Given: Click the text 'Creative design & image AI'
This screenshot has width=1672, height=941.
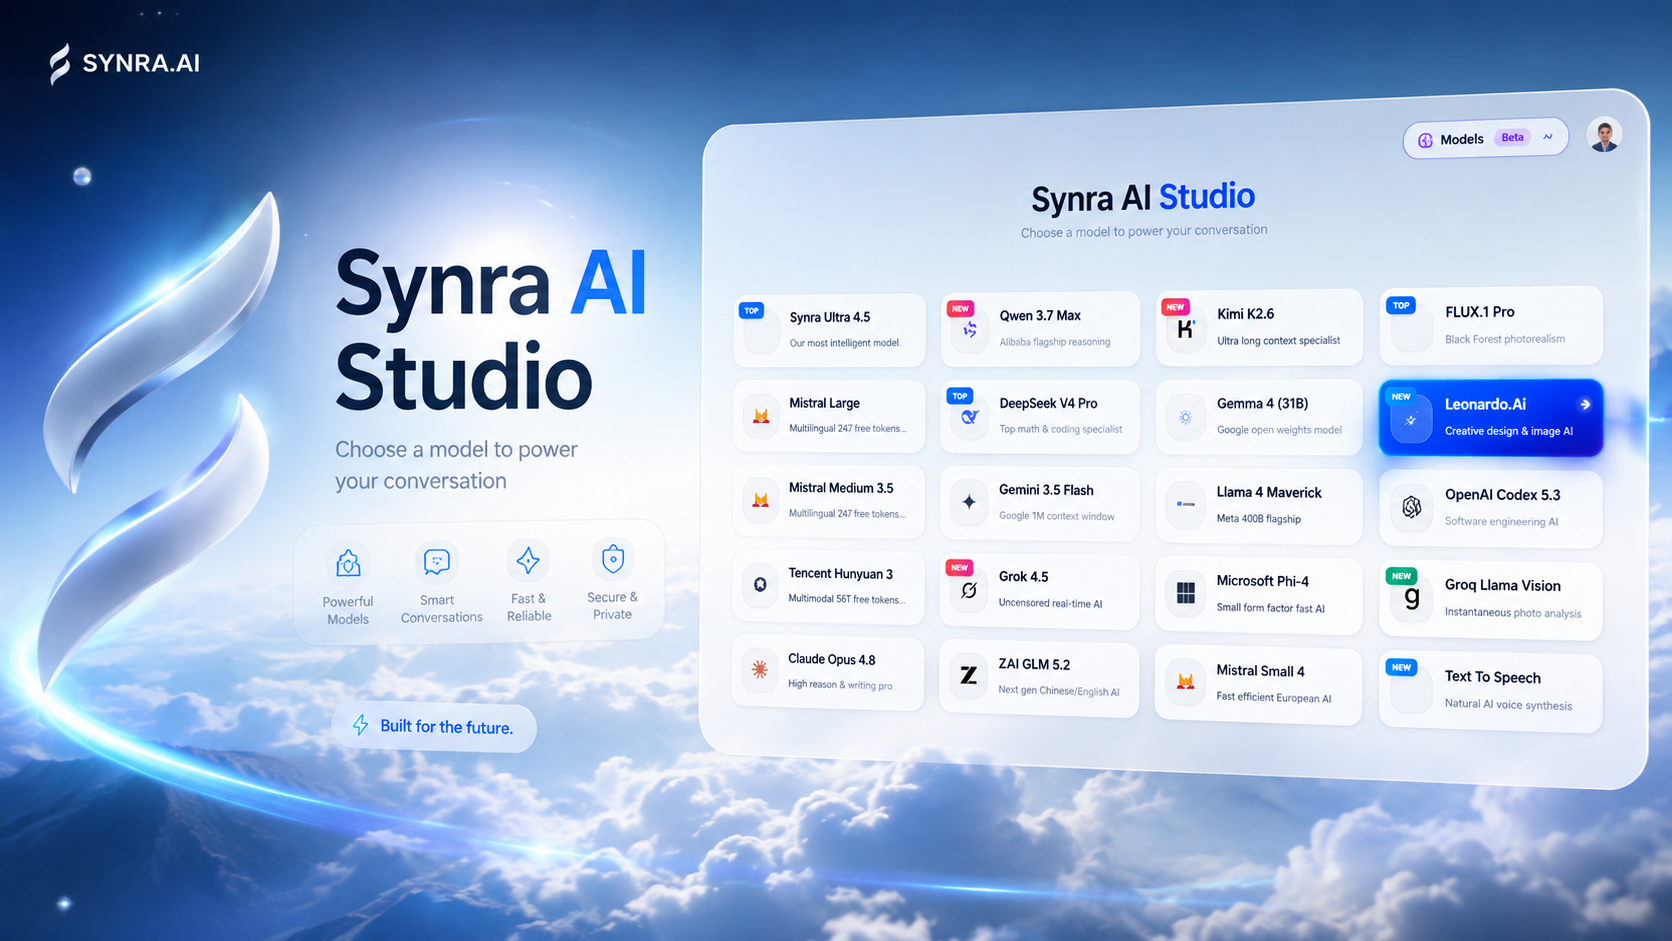Looking at the screenshot, I should (1509, 431).
